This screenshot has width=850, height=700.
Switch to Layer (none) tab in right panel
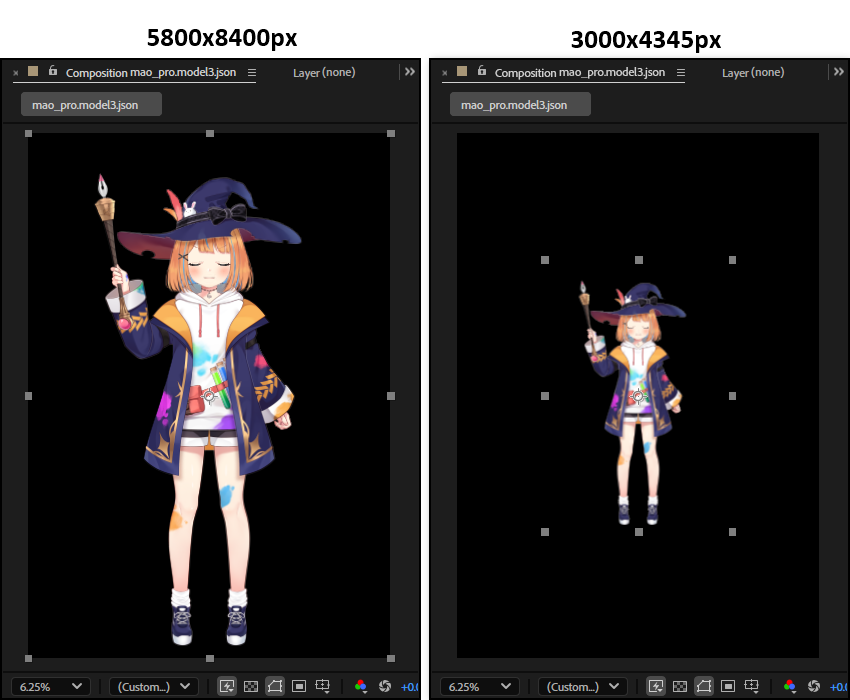point(753,73)
